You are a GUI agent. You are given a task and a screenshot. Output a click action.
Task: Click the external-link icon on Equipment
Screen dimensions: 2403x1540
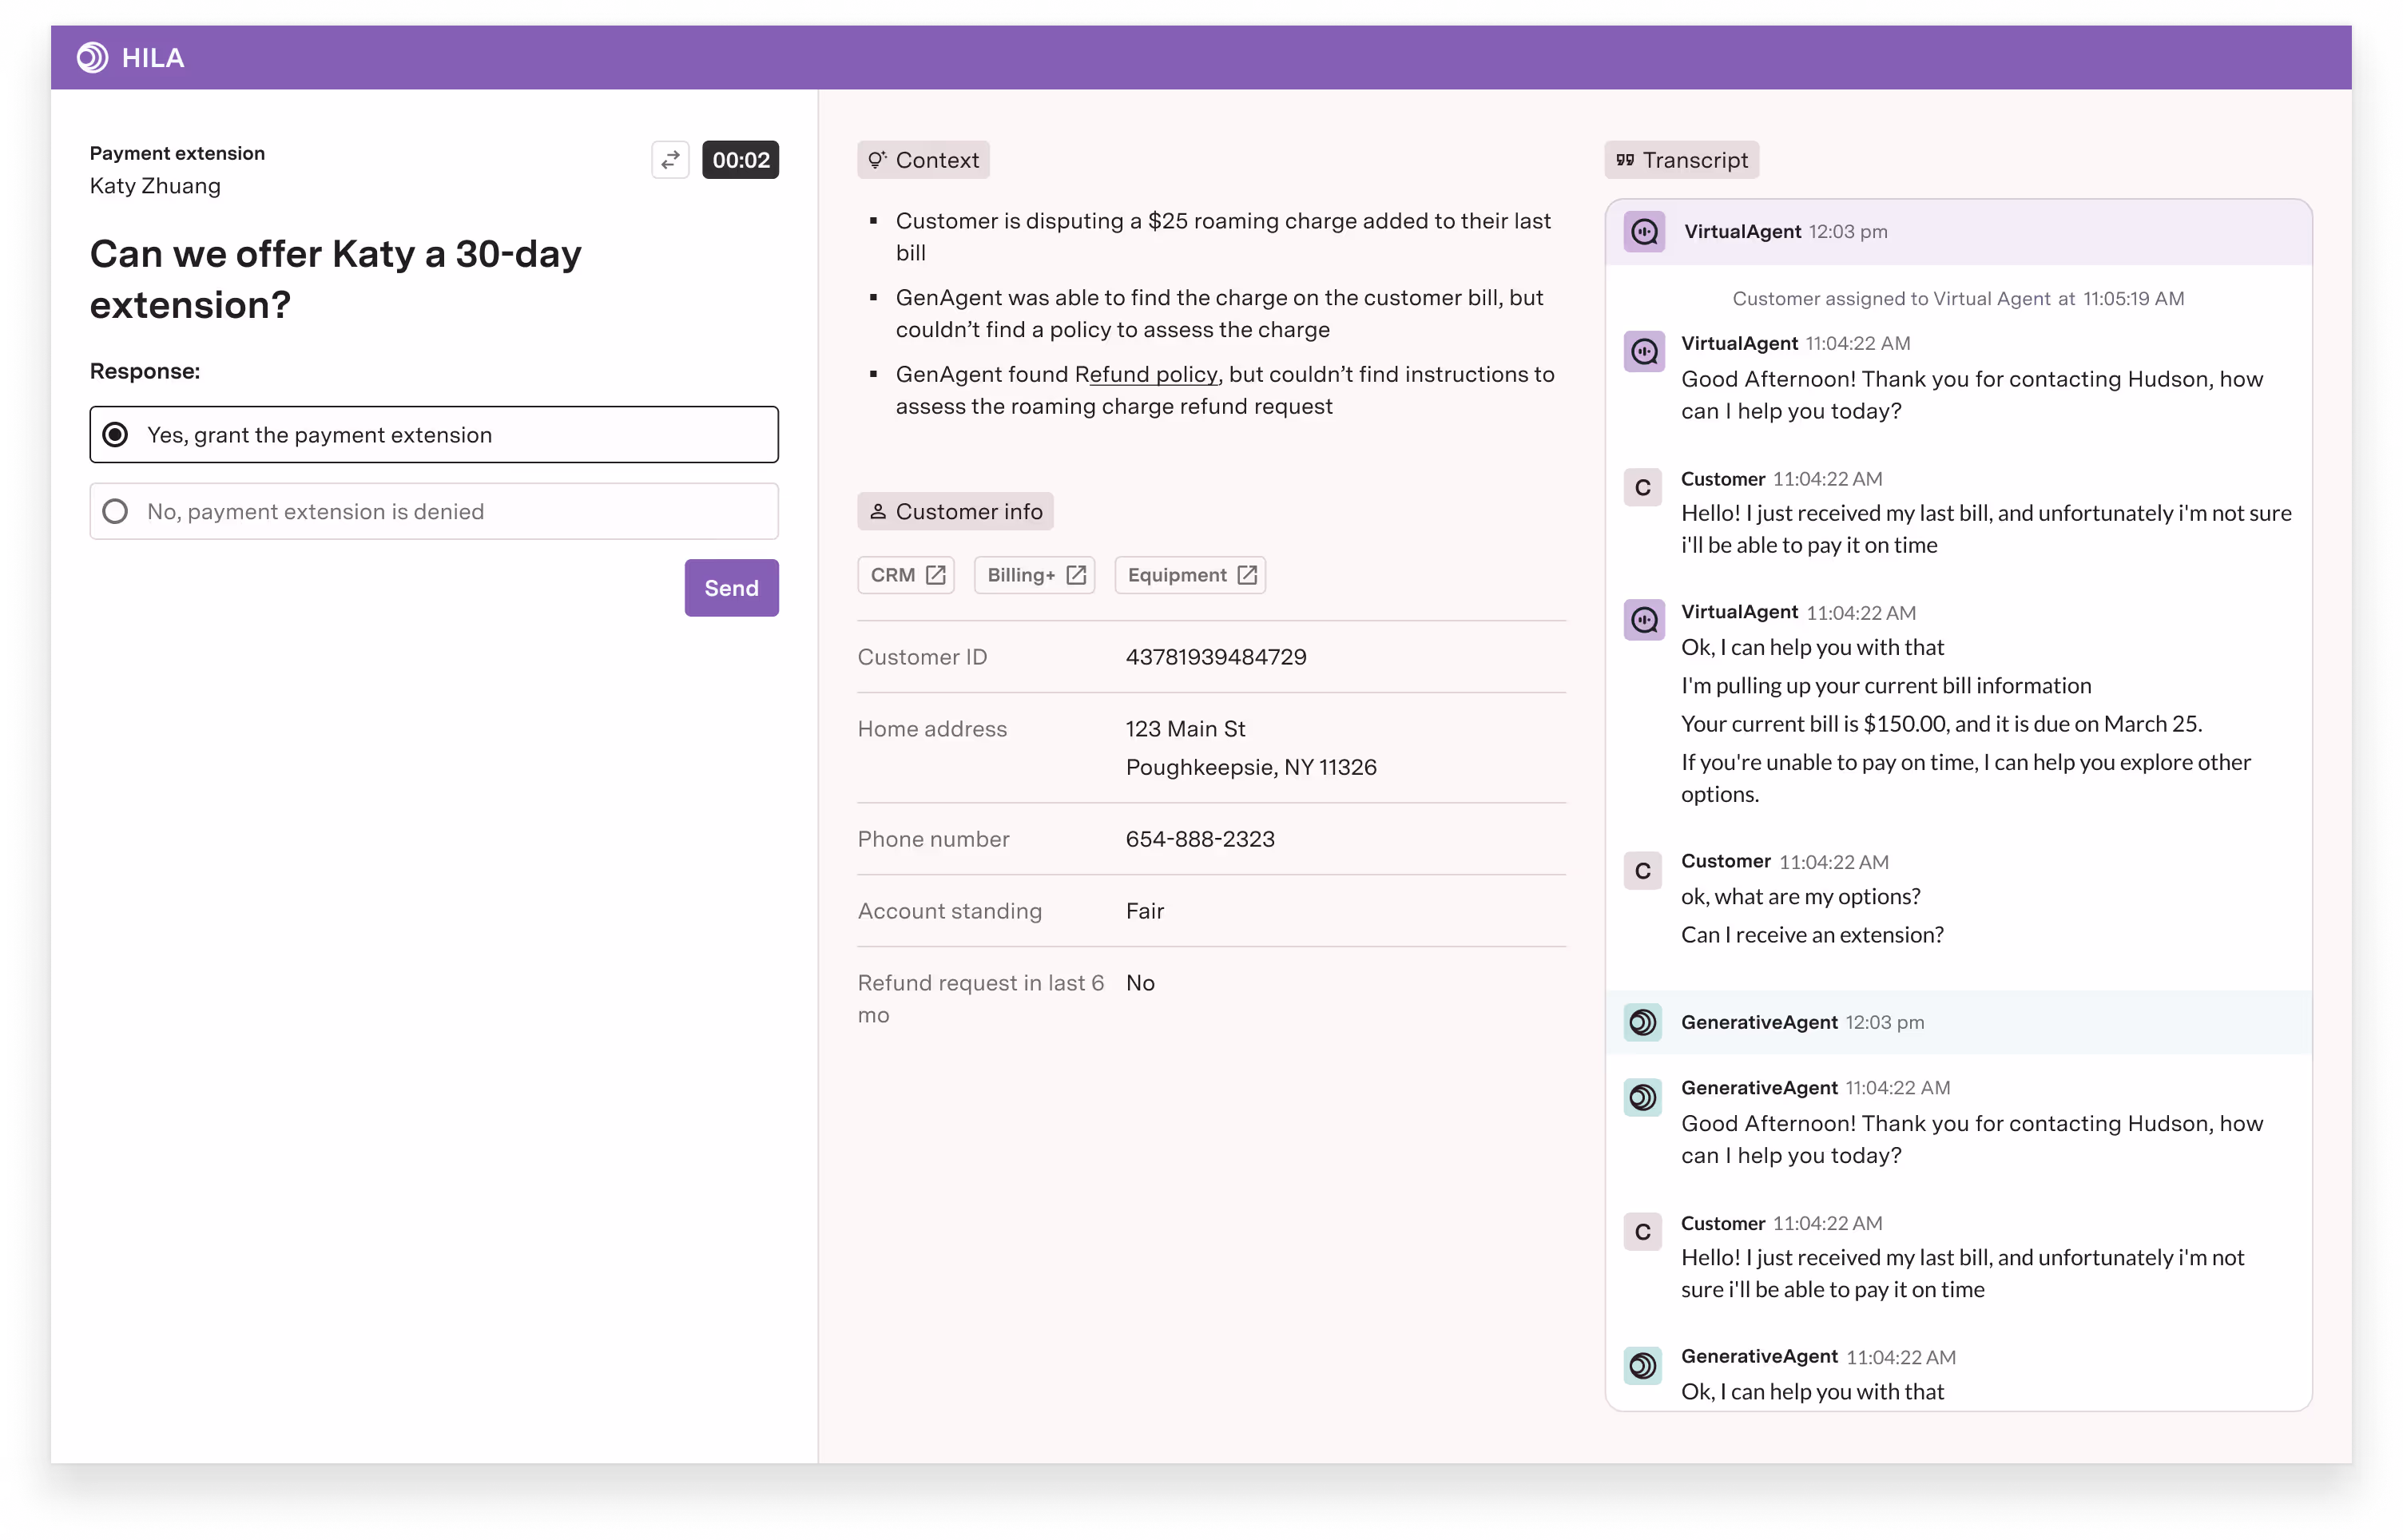1247,575
